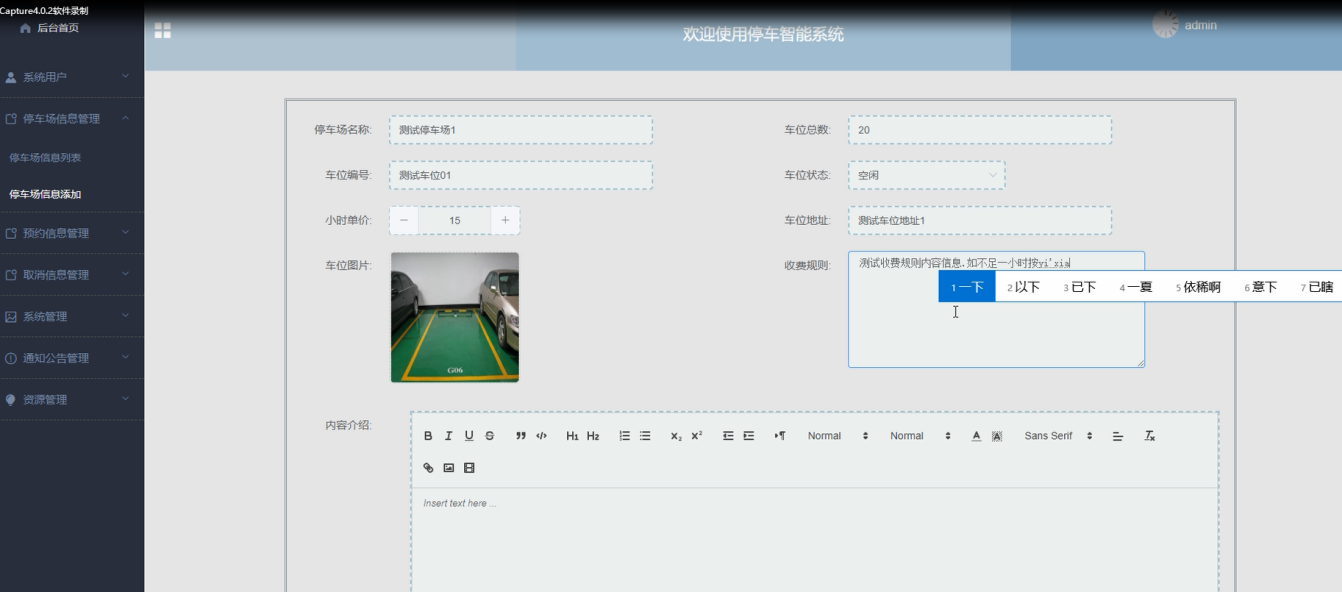The width and height of the screenshot is (1342, 592).
Task: Toggle italic formatting in content editor
Action: tap(448, 436)
